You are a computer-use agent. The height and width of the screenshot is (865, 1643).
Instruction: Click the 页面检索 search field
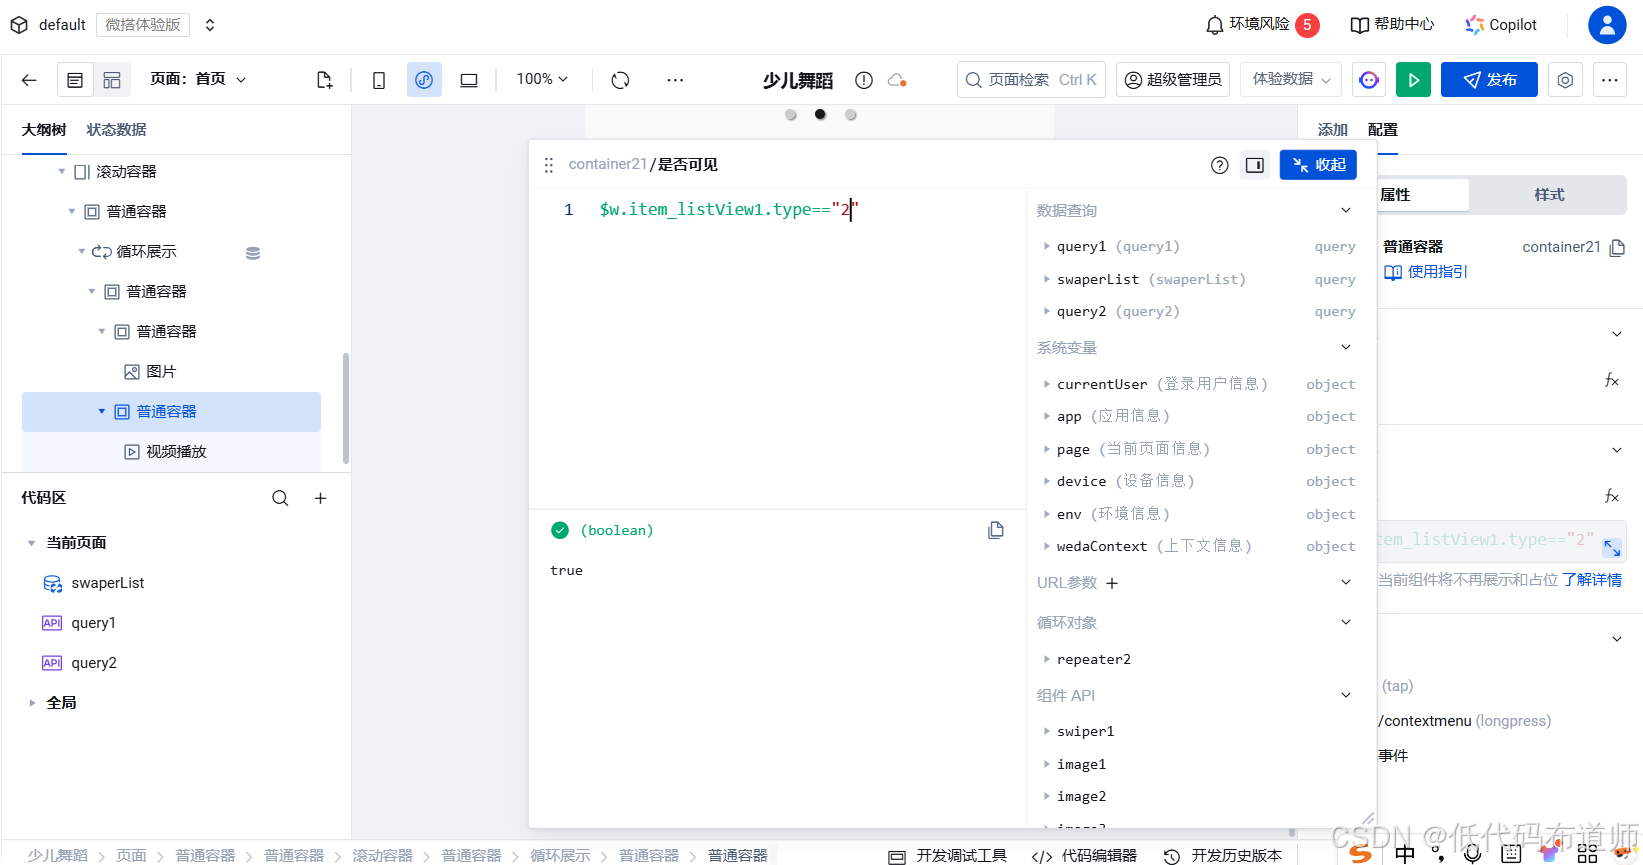(1031, 80)
